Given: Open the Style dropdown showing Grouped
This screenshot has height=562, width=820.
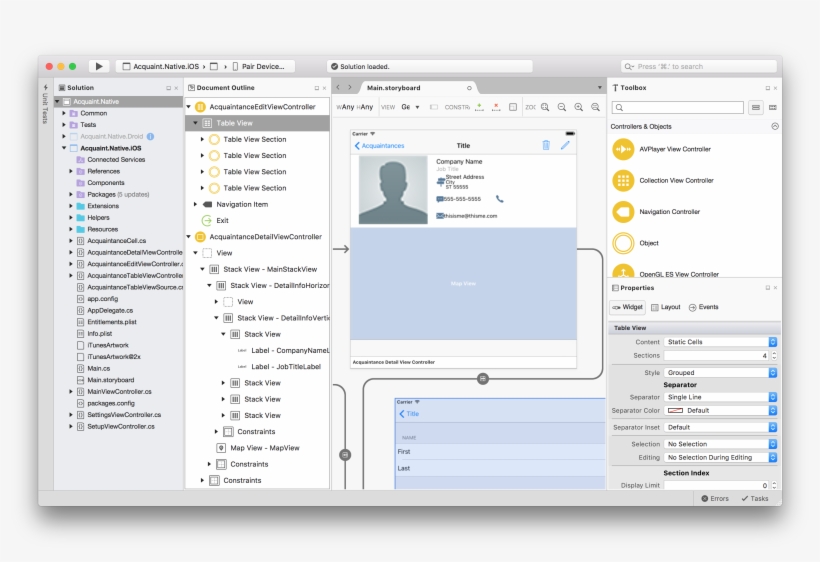Looking at the screenshot, I should (x=720, y=373).
